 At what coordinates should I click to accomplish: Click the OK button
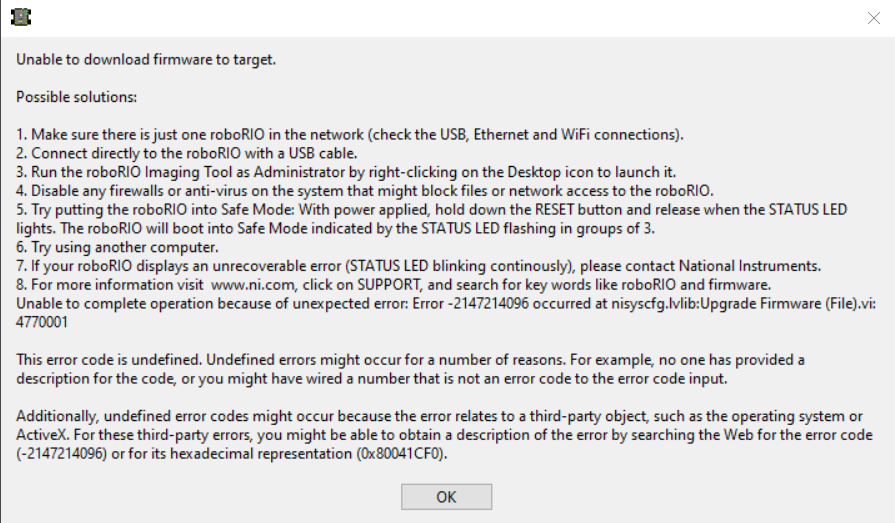(446, 497)
